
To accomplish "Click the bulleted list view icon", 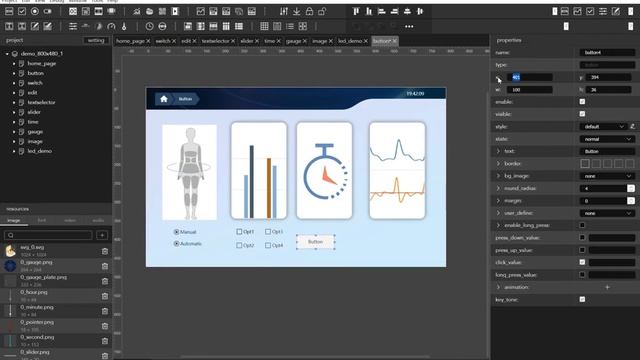I will (290, 27).
